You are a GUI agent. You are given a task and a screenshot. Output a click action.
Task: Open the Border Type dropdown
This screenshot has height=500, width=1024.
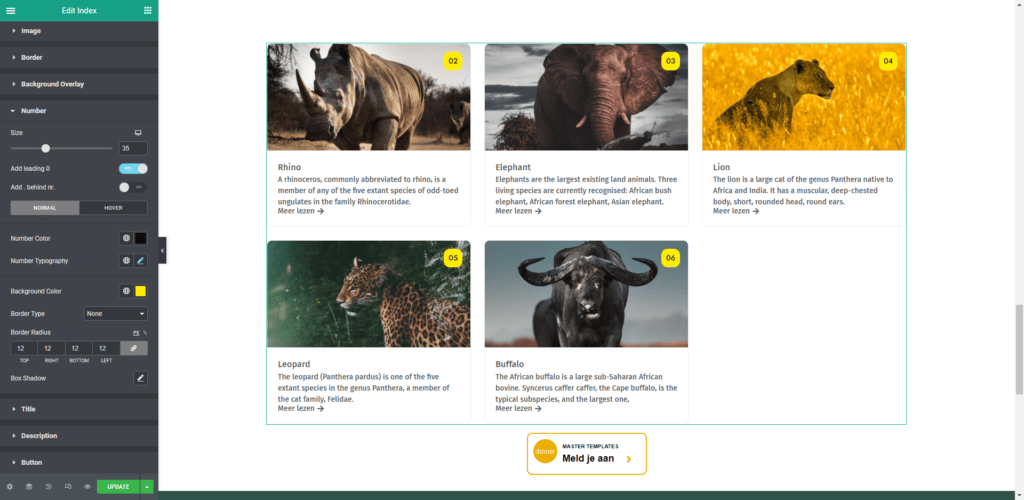(x=116, y=313)
